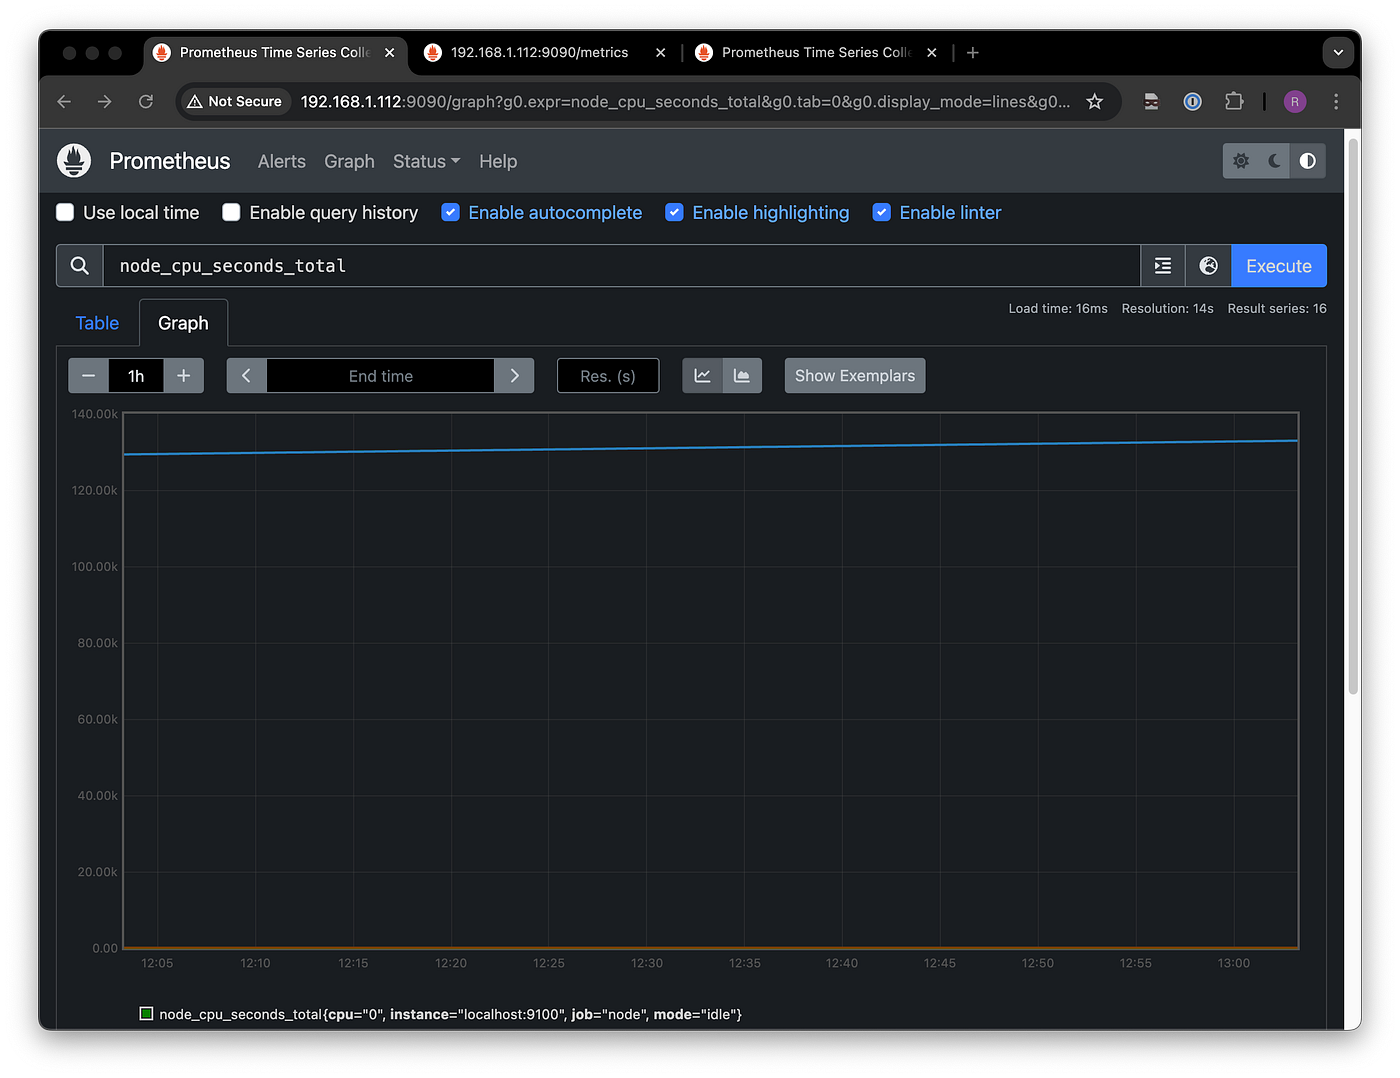Click the page vertical scrollbar
Image resolution: width=1400 pixels, height=1078 pixels.
click(1353, 415)
